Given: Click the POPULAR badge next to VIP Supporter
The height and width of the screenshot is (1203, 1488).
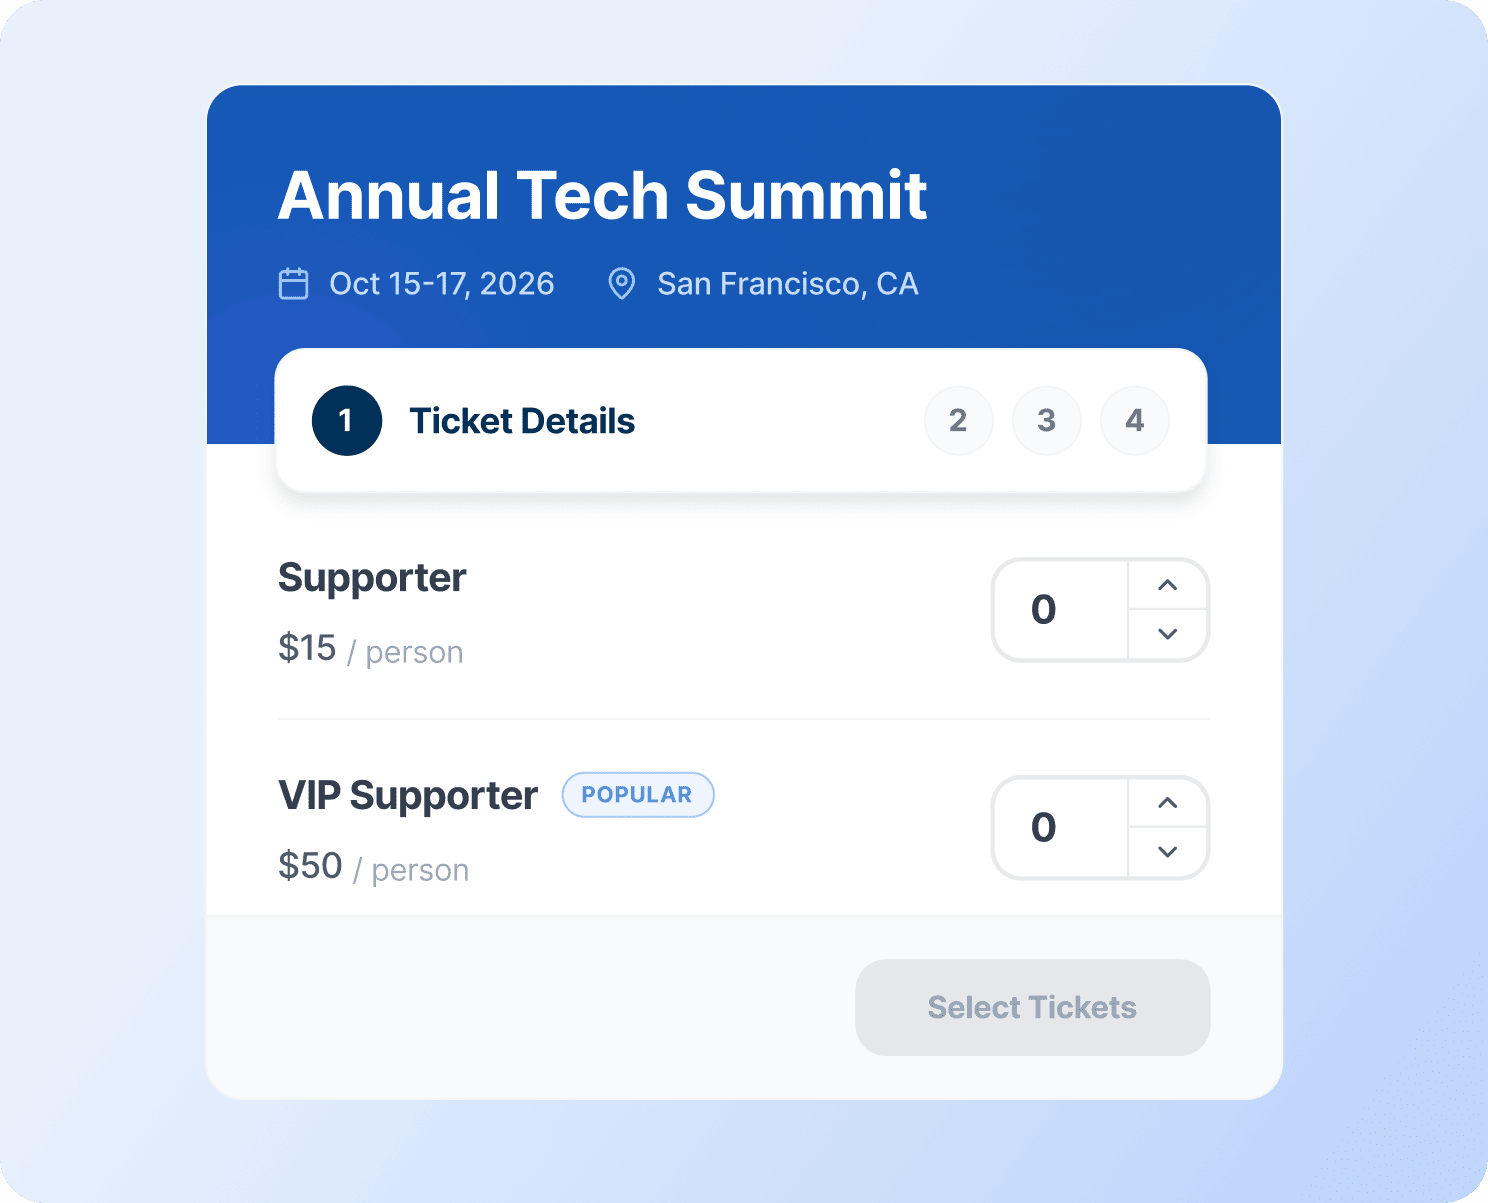Looking at the screenshot, I should (637, 794).
